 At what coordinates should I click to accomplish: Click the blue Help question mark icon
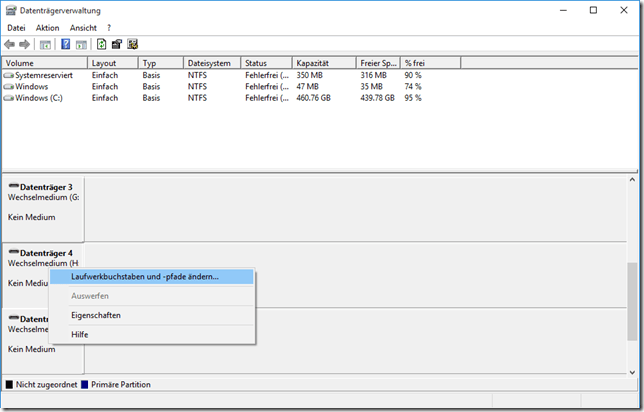click(66, 44)
